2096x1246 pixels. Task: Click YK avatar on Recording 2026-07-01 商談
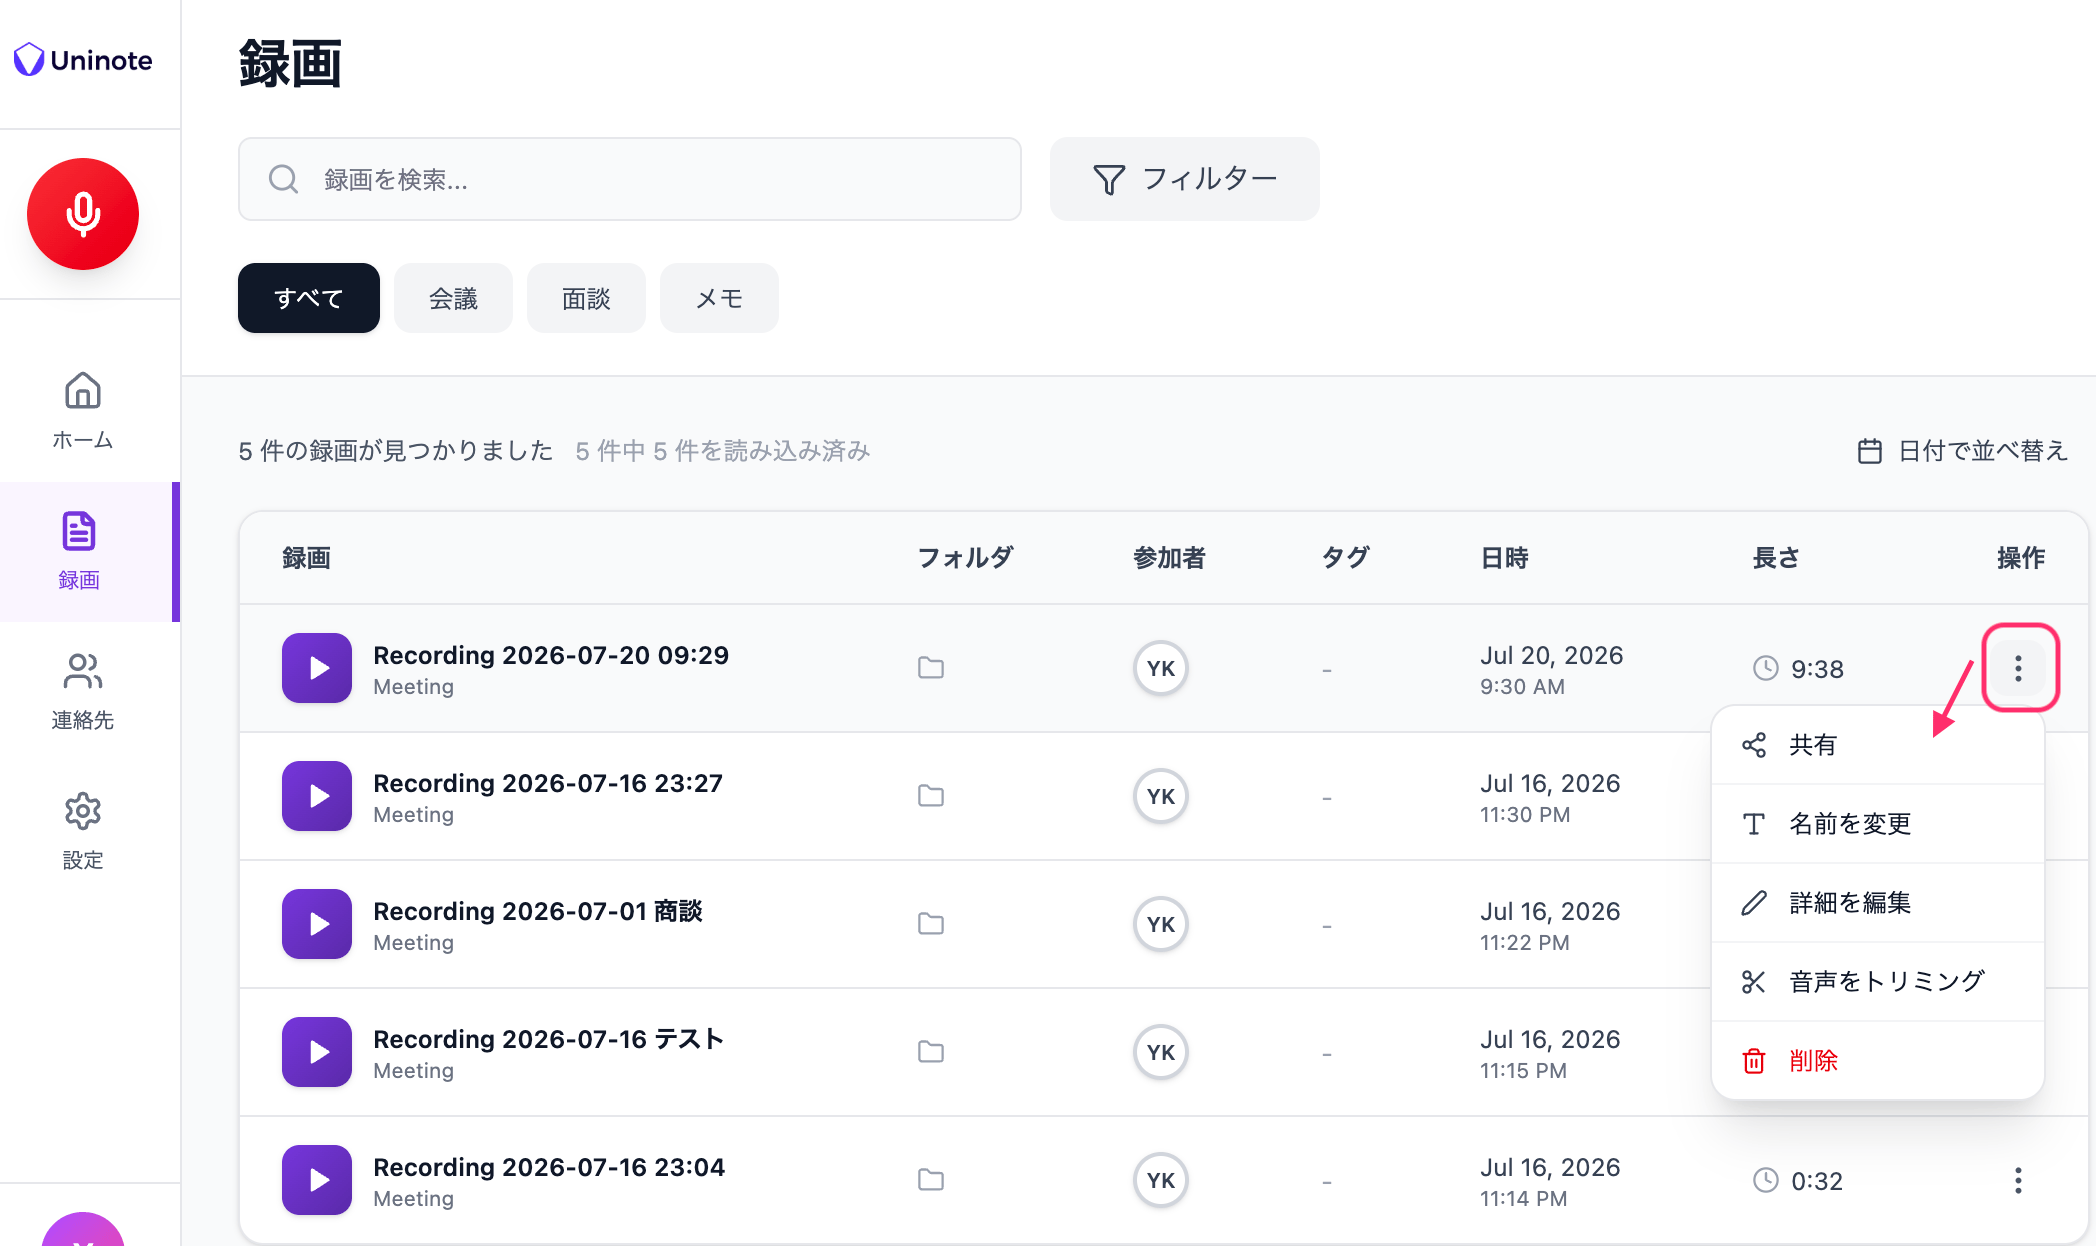pos(1161,924)
